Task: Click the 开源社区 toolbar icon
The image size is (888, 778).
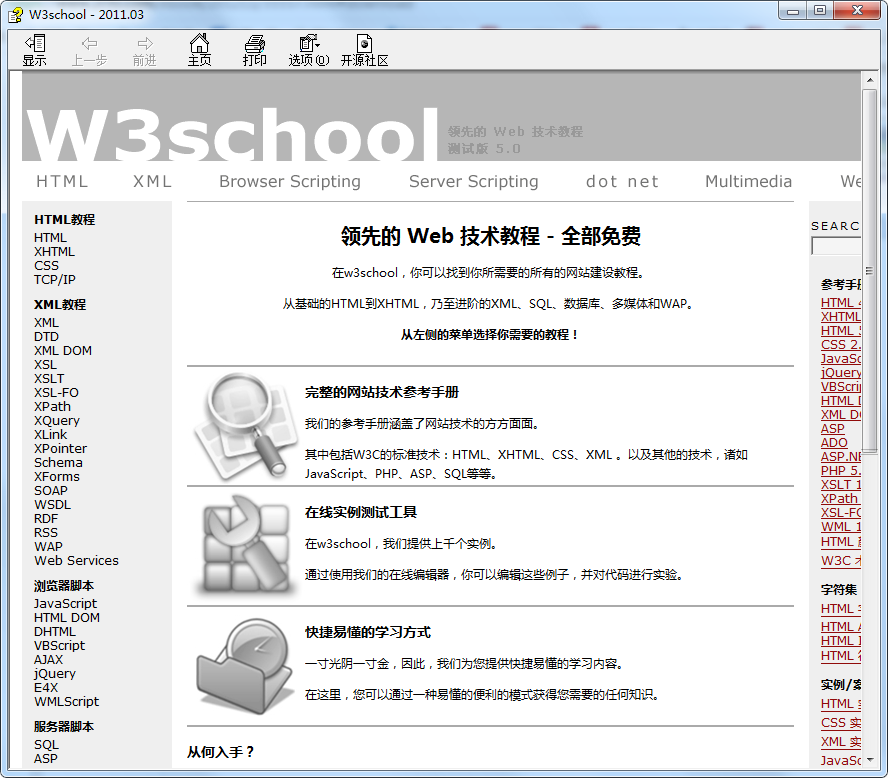Action: click(x=364, y=50)
